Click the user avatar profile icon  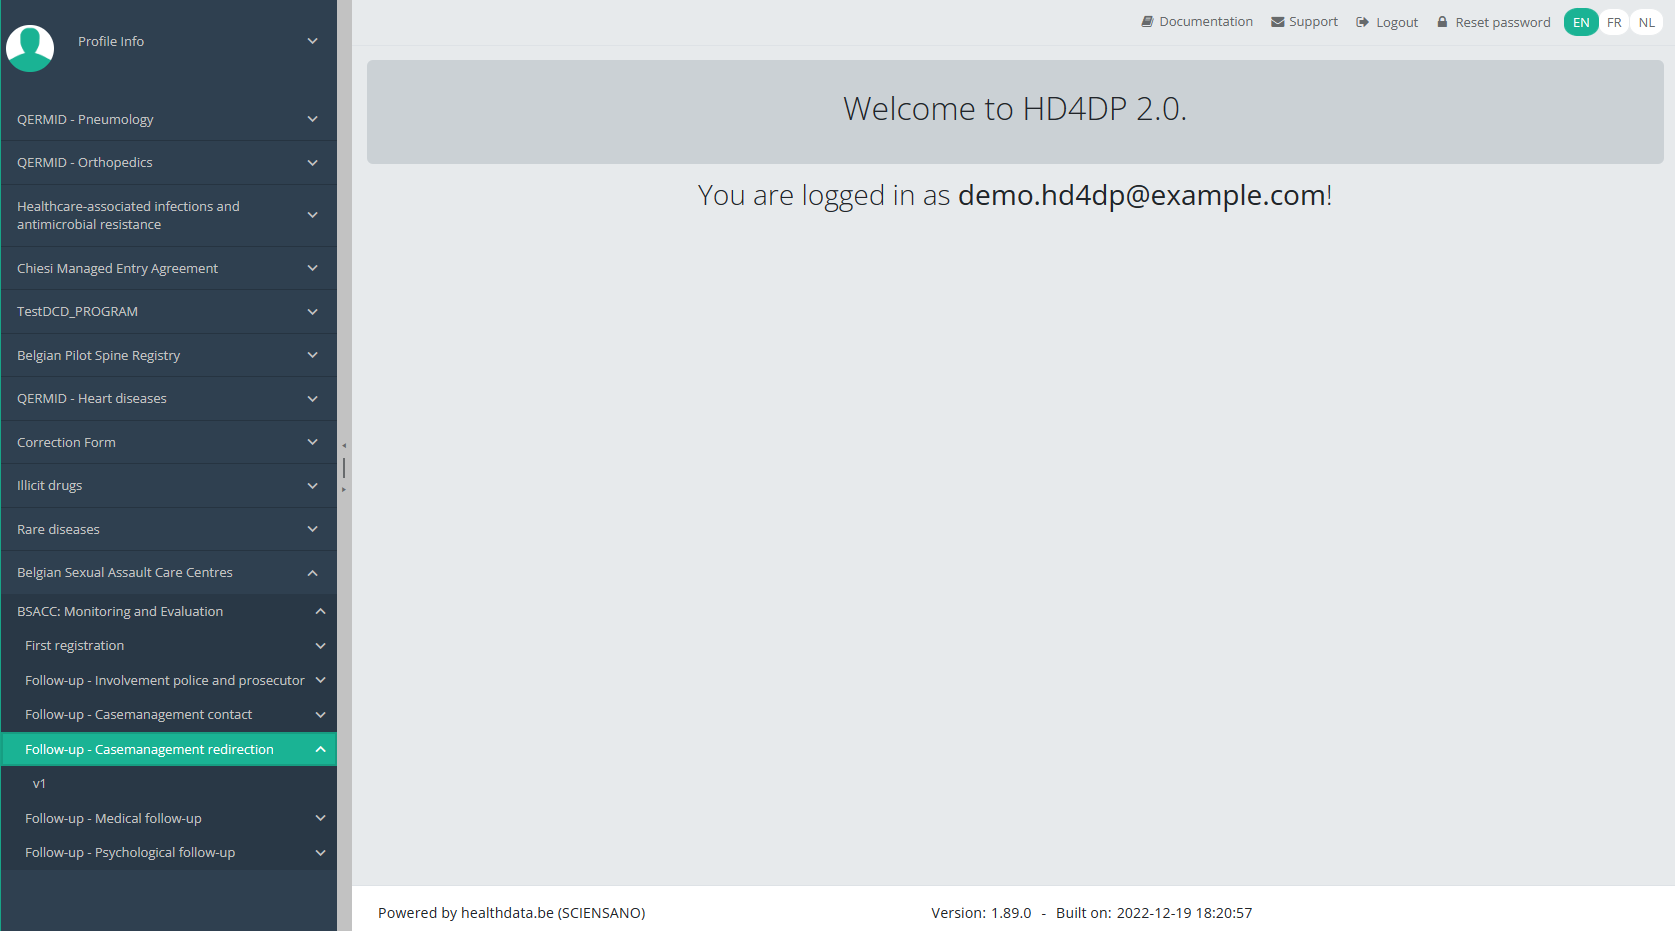[30, 47]
